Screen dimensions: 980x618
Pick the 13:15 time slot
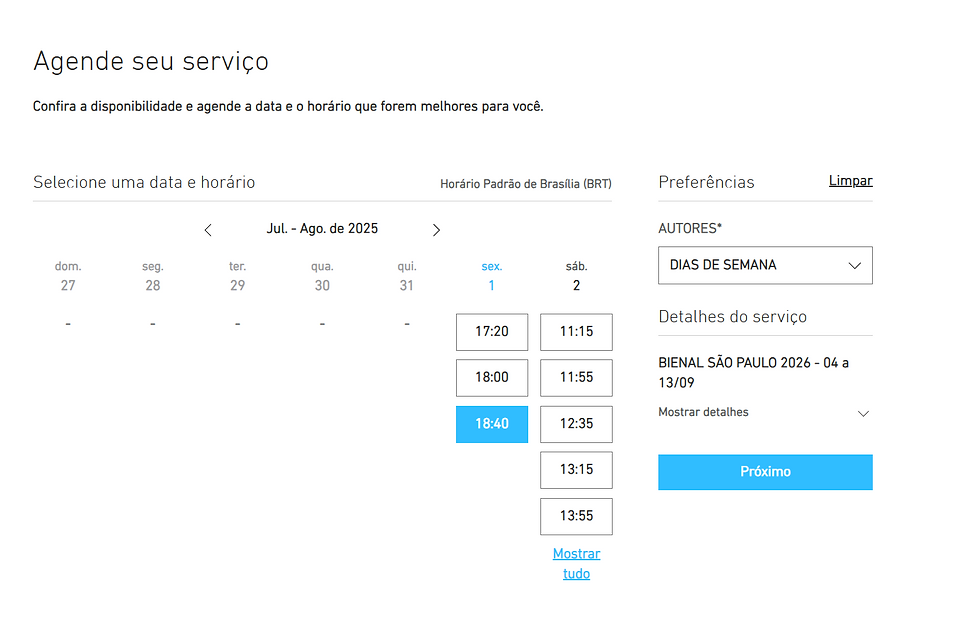click(576, 470)
